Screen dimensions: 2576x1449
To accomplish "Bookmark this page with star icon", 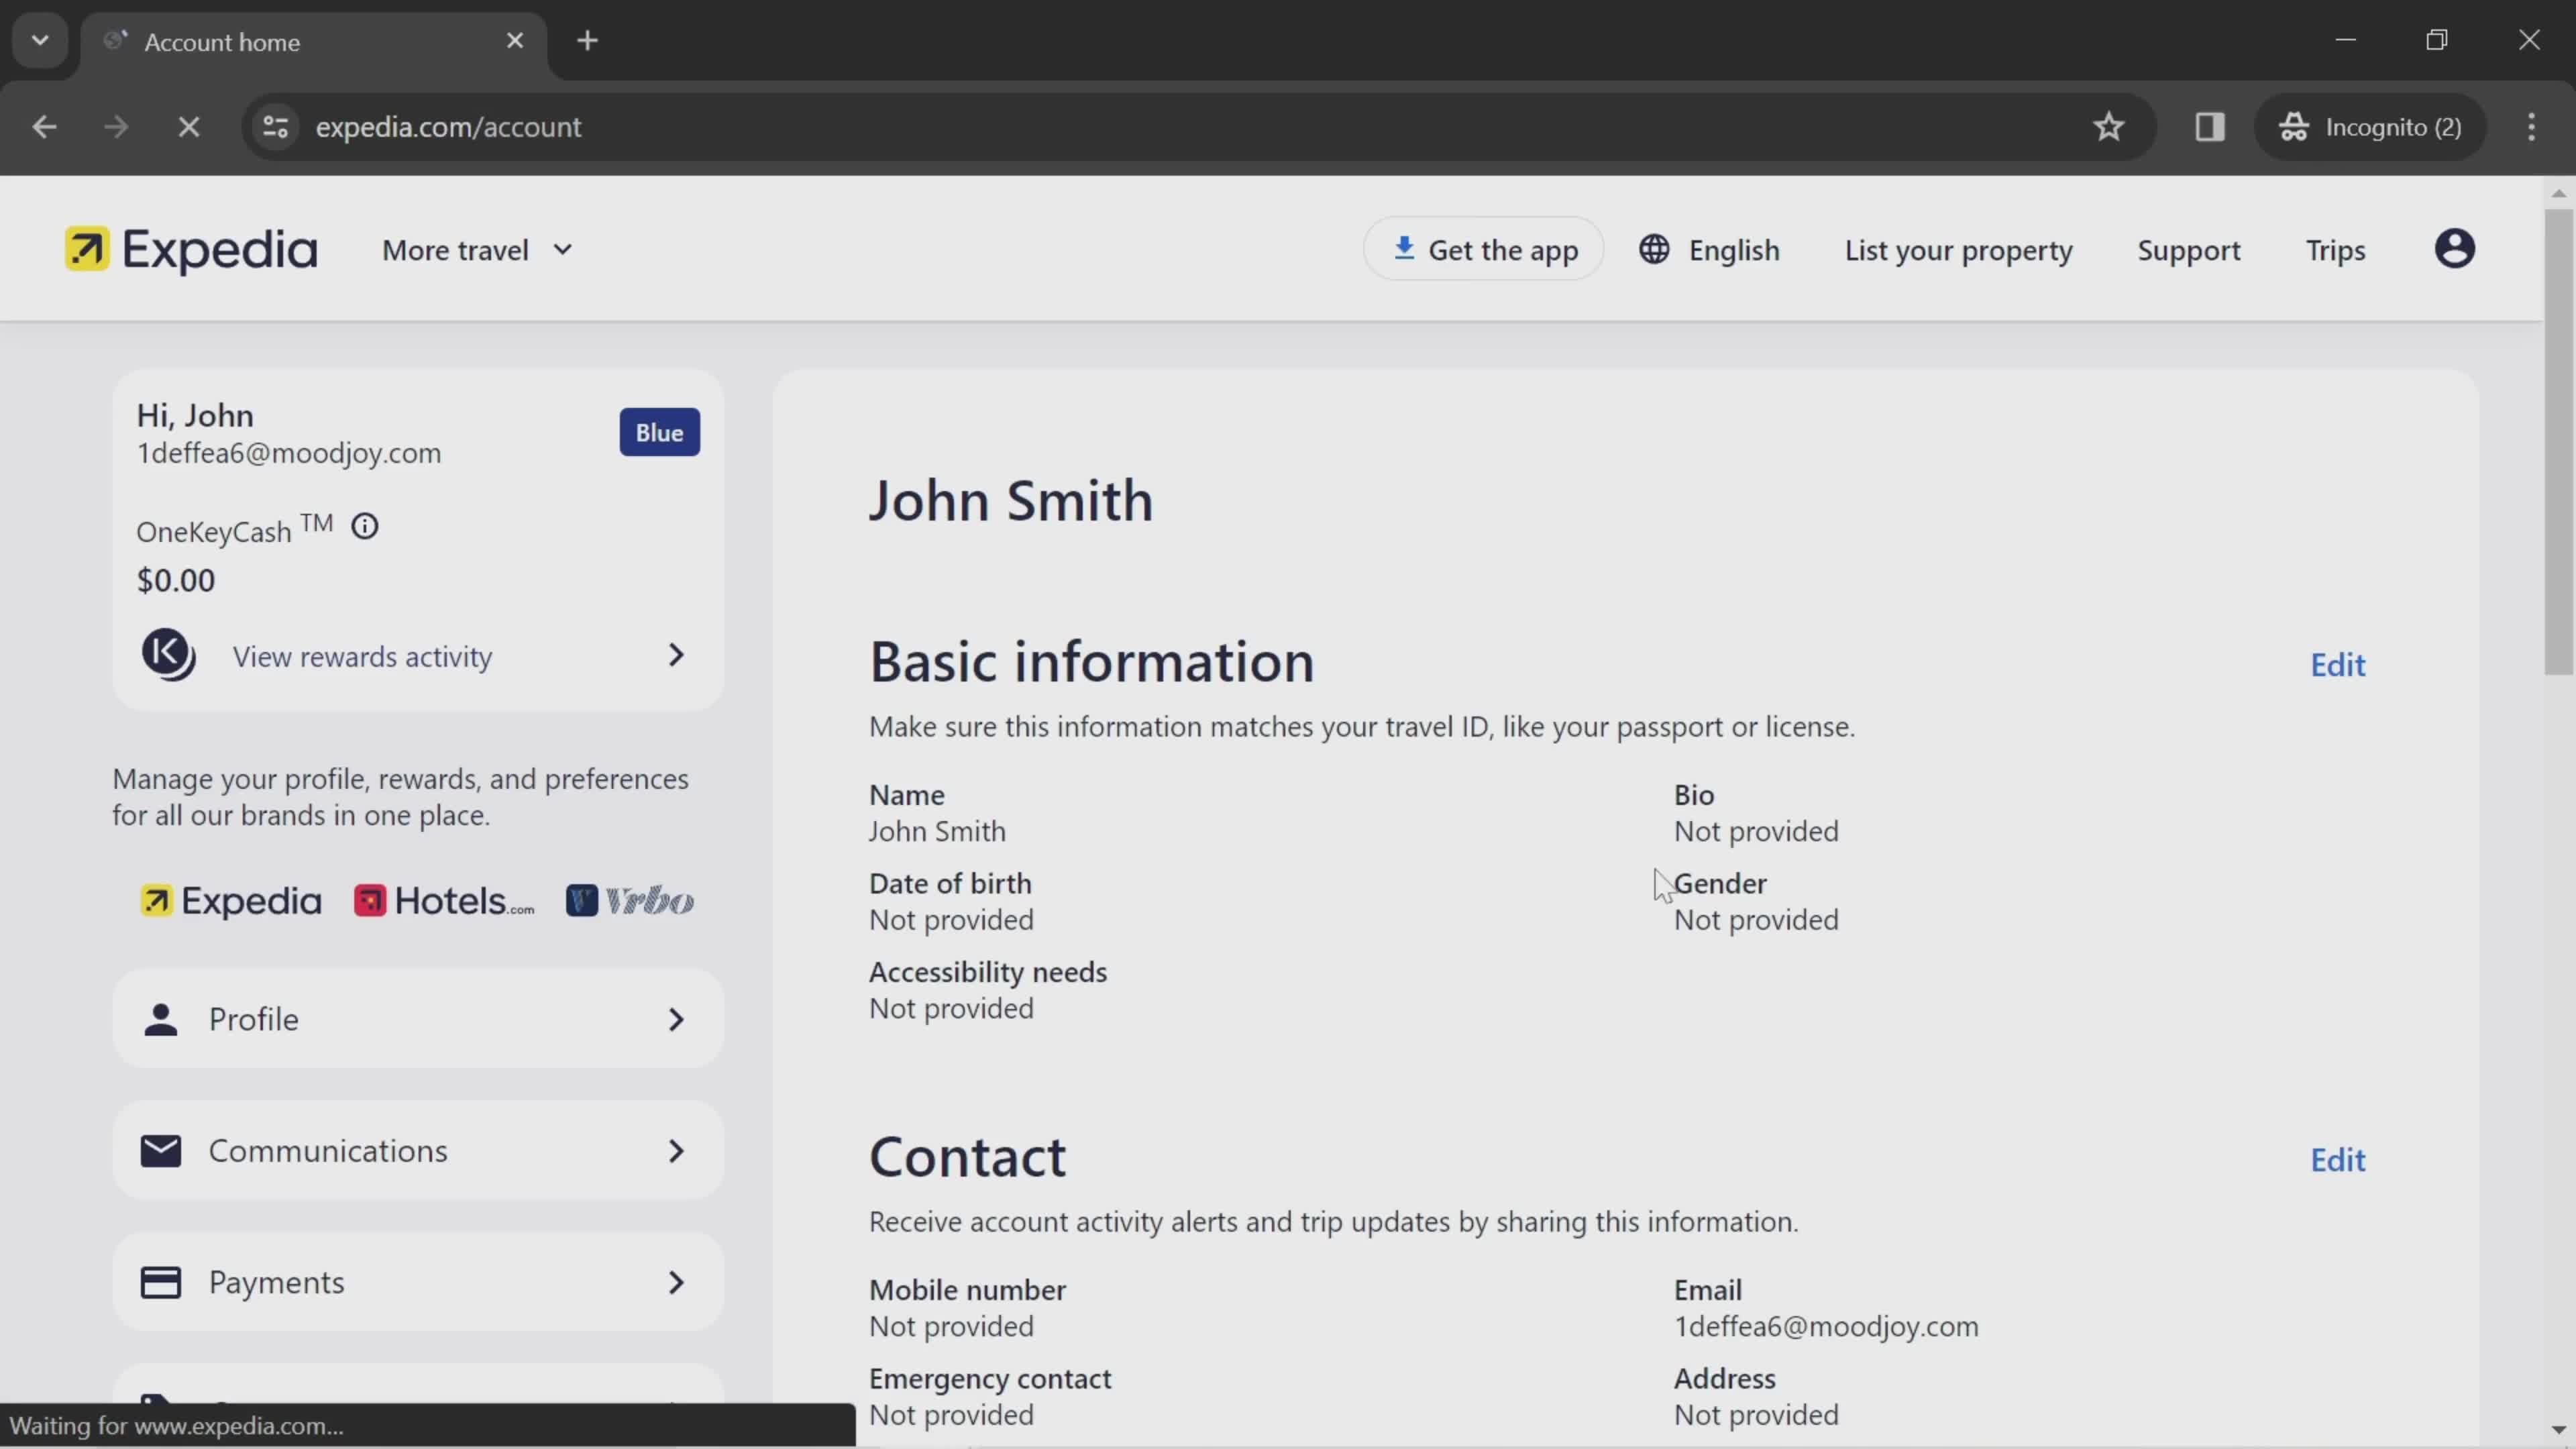I will (x=2109, y=127).
